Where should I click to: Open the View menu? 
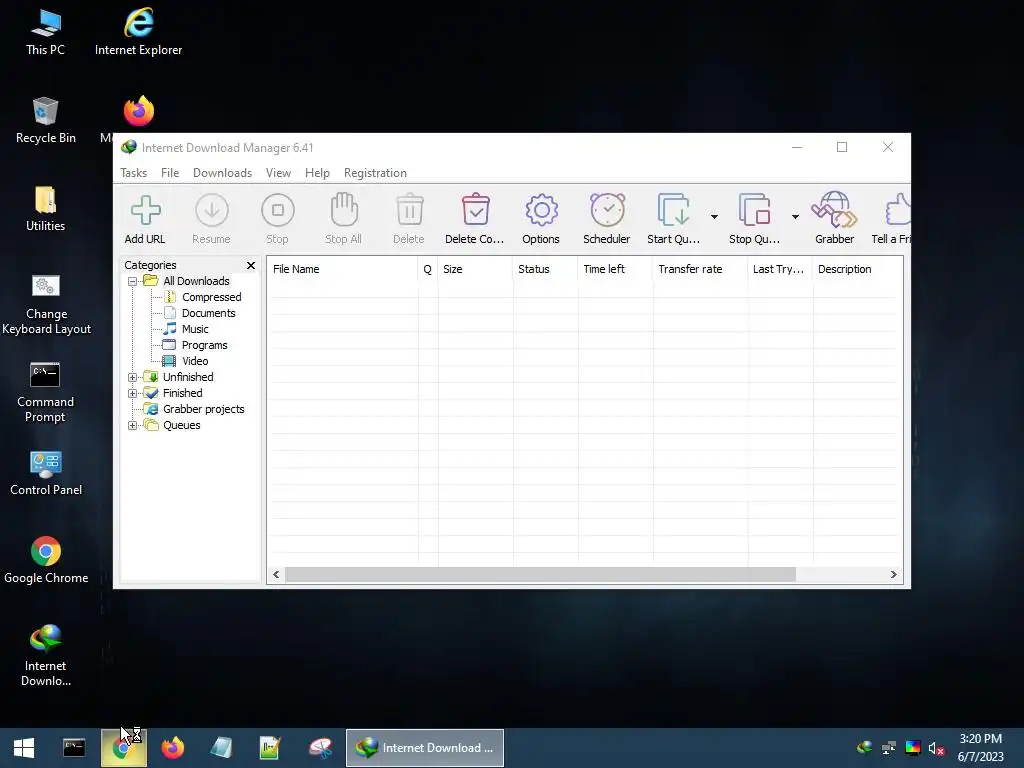coord(278,173)
